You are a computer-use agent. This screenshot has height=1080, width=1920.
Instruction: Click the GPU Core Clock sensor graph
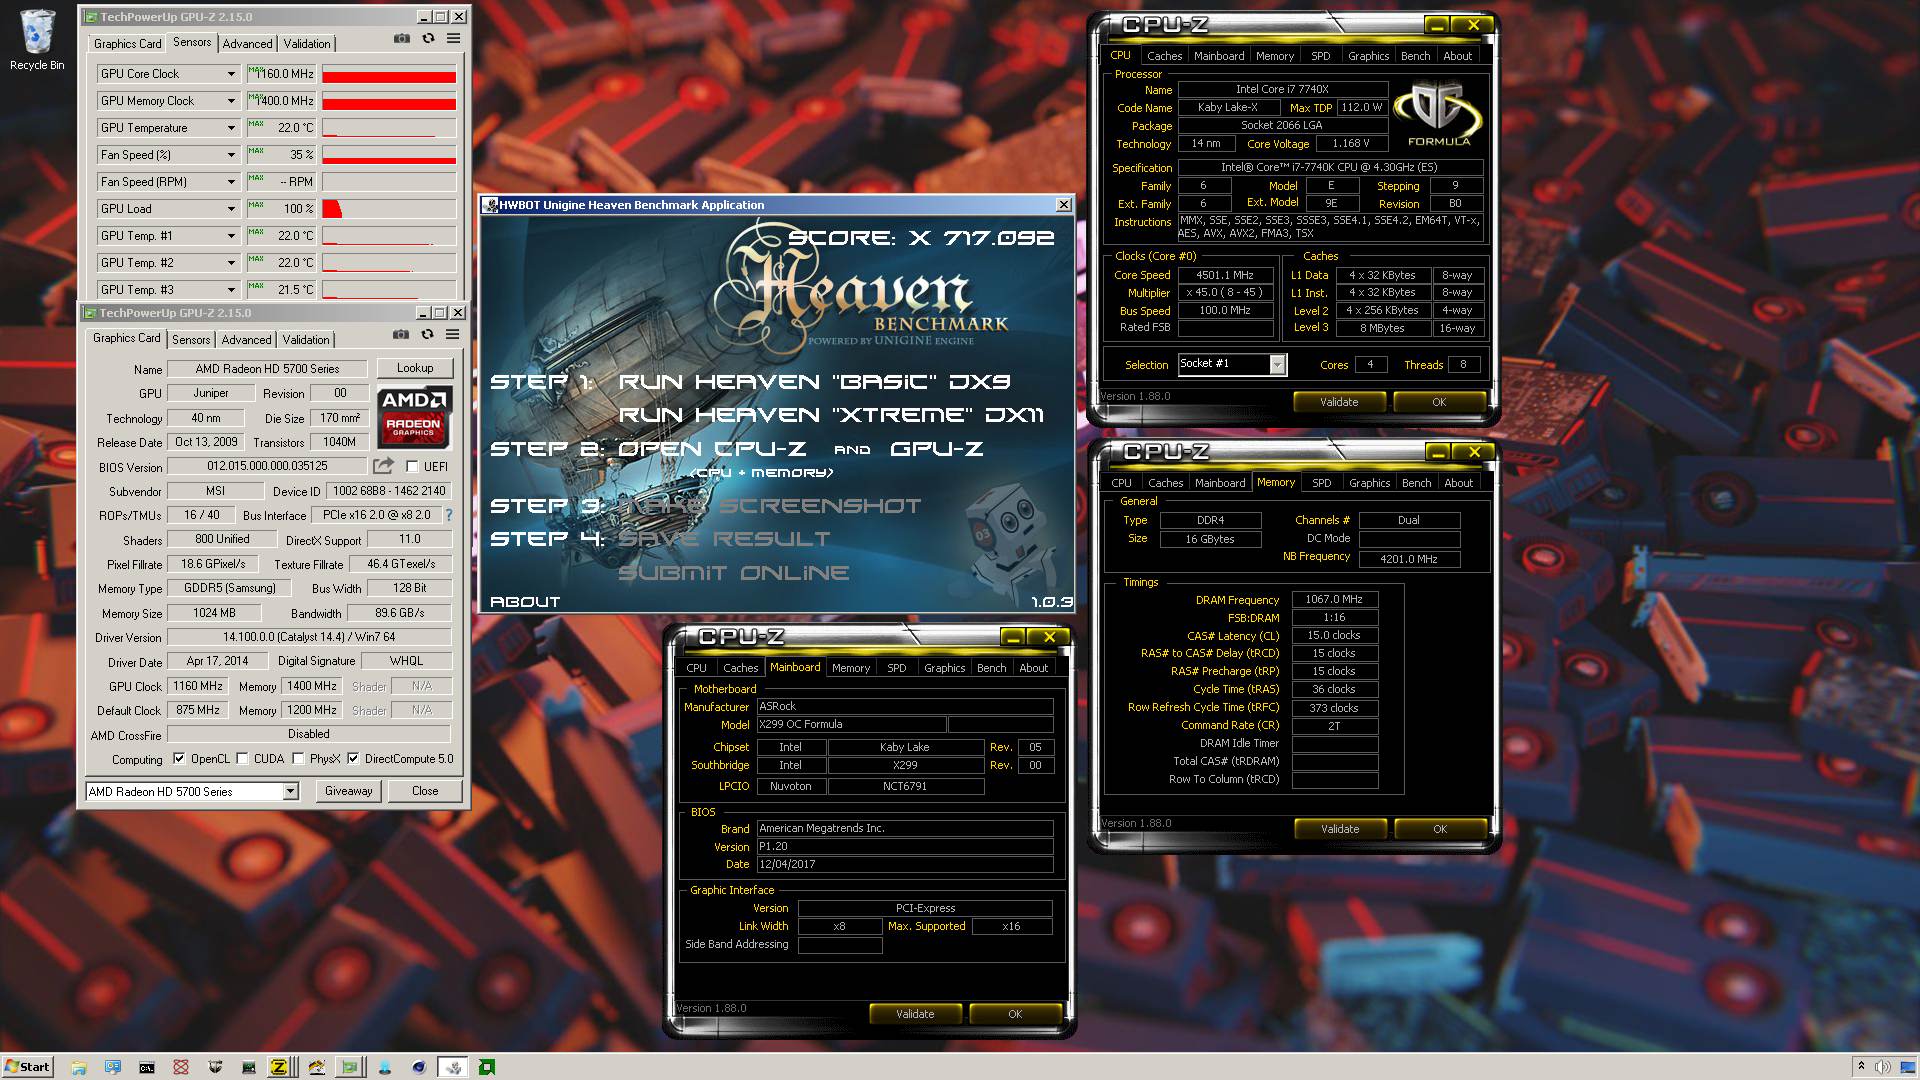pos(389,74)
